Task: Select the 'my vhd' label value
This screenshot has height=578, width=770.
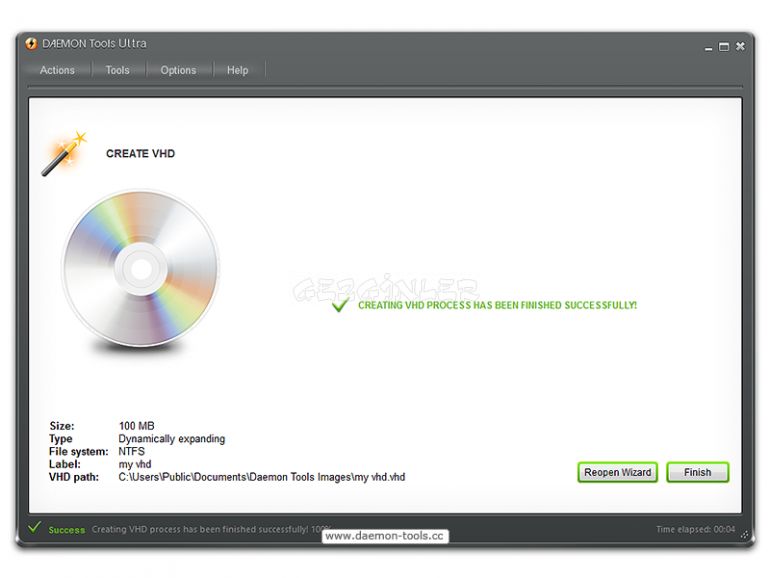Action: pyautogui.click(x=135, y=464)
